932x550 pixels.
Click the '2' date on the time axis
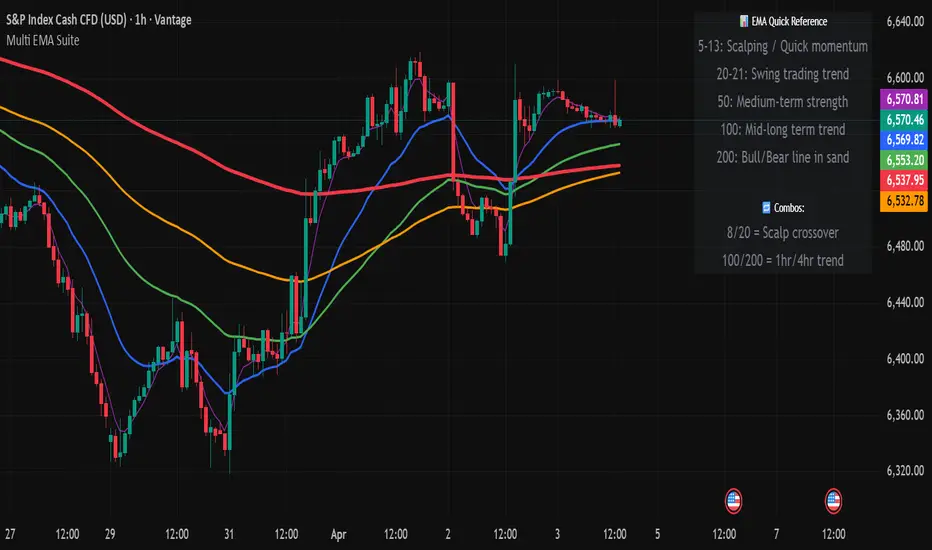tap(448, 534)
